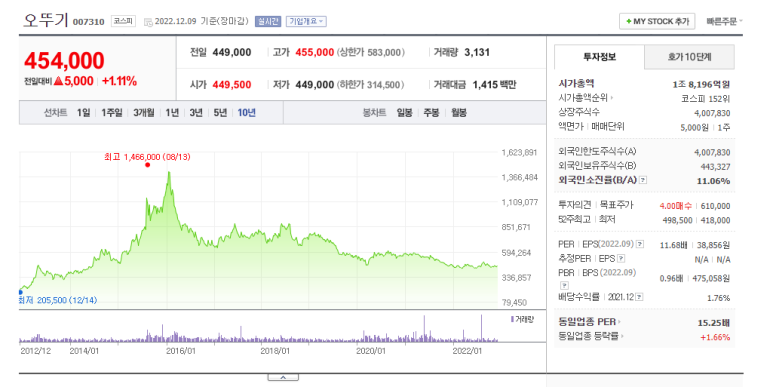Viewport: 773px width, 387px height.
Task: Click the help icon beside PER EPS(2022.09)
Action: pyautogui.click(x=640, y=244)
